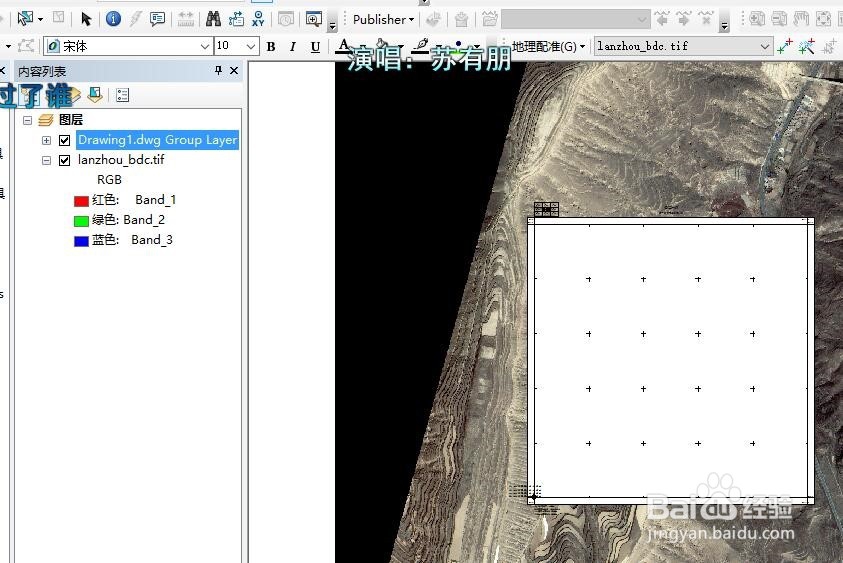Viewport: 843px width, 563px height.
Task: Open the lanzhou_bdc.tif georeferencing layer dropdown
Action: click(x=765, y=46)
